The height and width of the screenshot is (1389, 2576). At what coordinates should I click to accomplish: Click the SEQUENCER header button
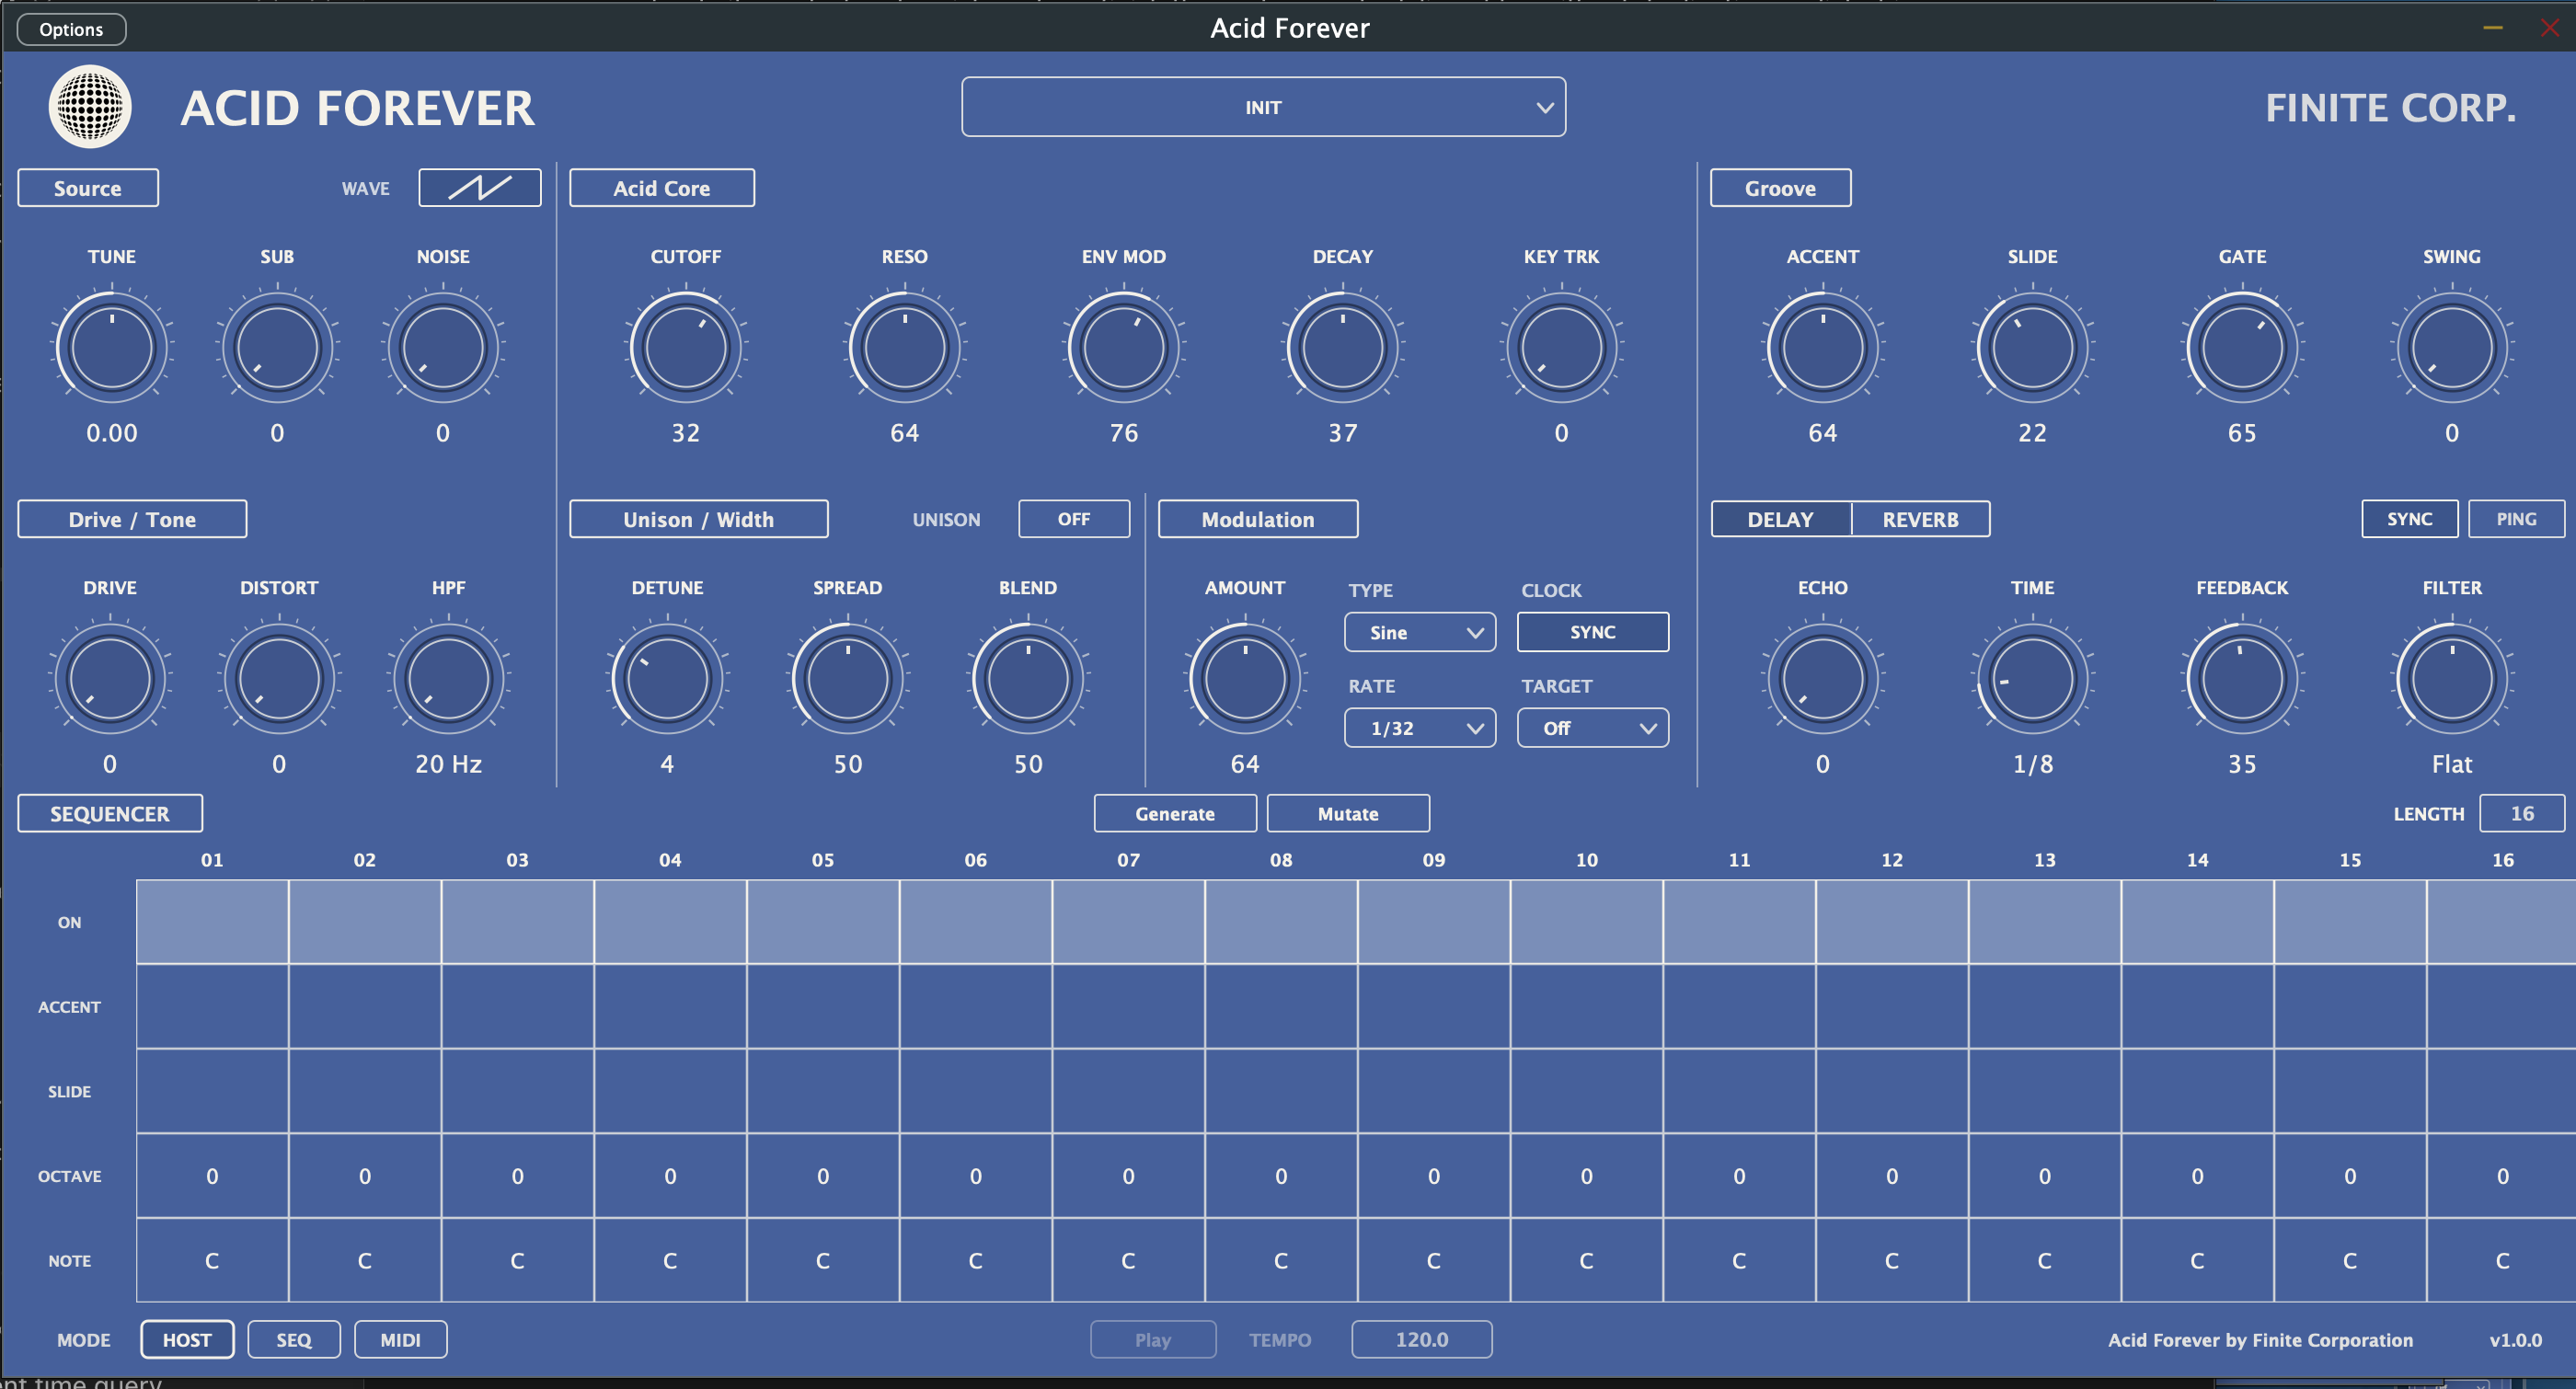pos(110,813)
